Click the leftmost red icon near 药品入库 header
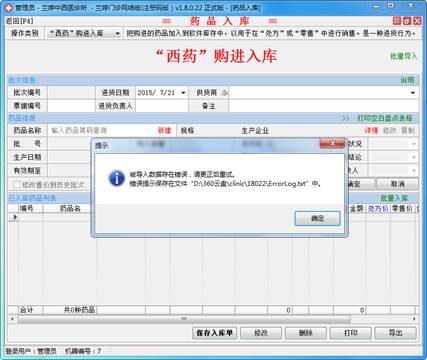 click(397, 21)
